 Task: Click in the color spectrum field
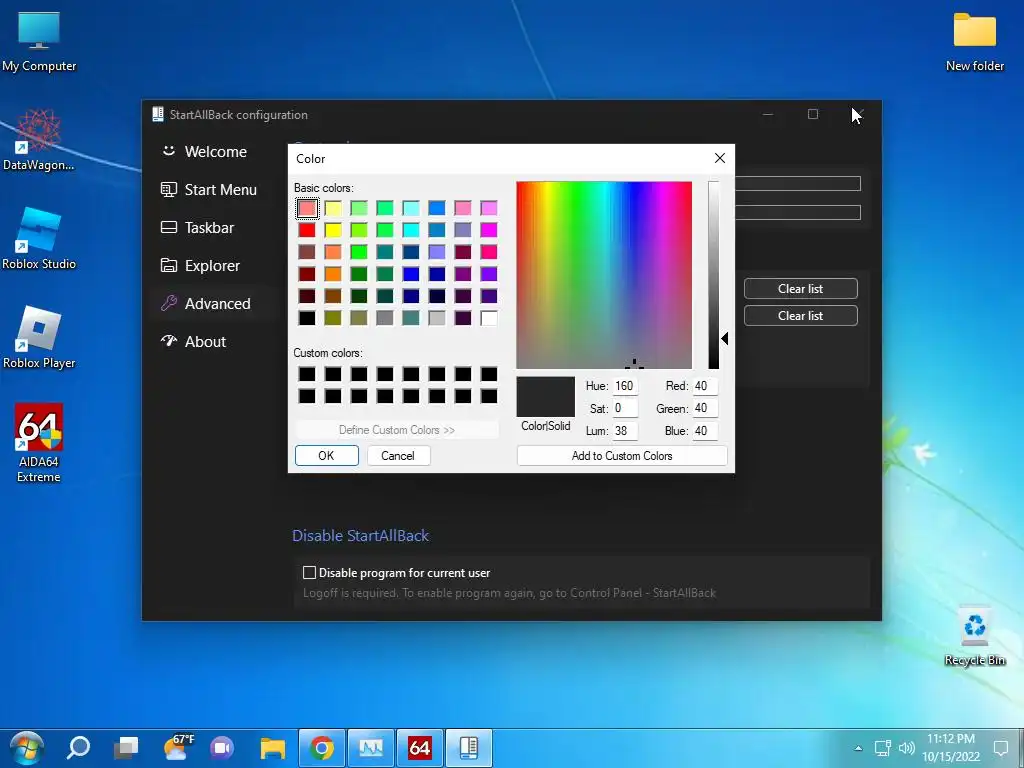604,275
